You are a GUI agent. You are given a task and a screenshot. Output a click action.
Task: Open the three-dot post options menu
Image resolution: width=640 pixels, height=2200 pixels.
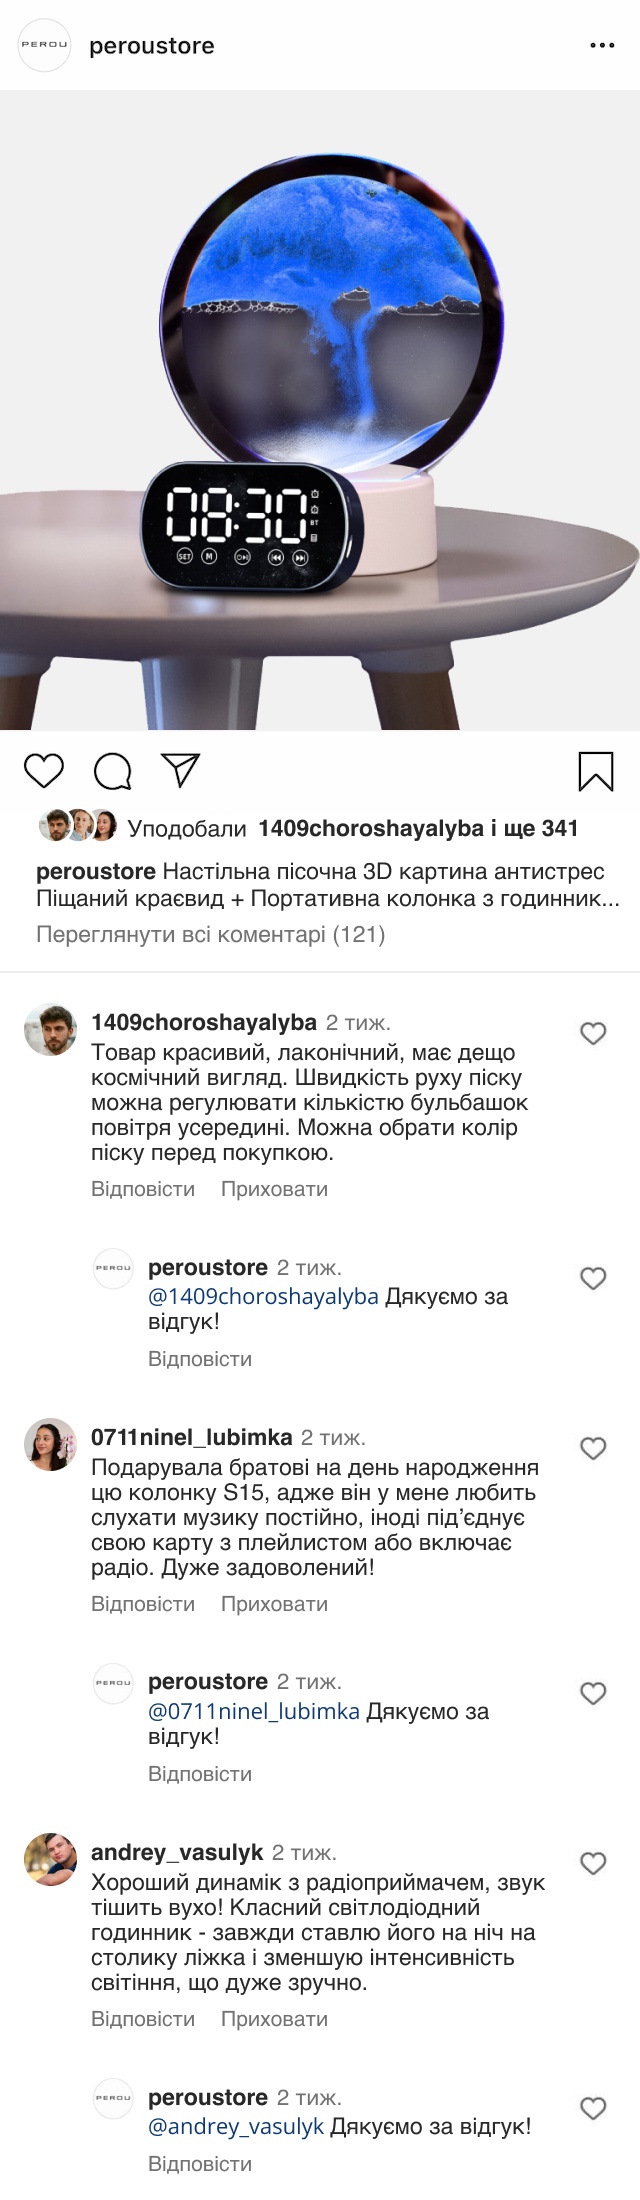[602, 46]
